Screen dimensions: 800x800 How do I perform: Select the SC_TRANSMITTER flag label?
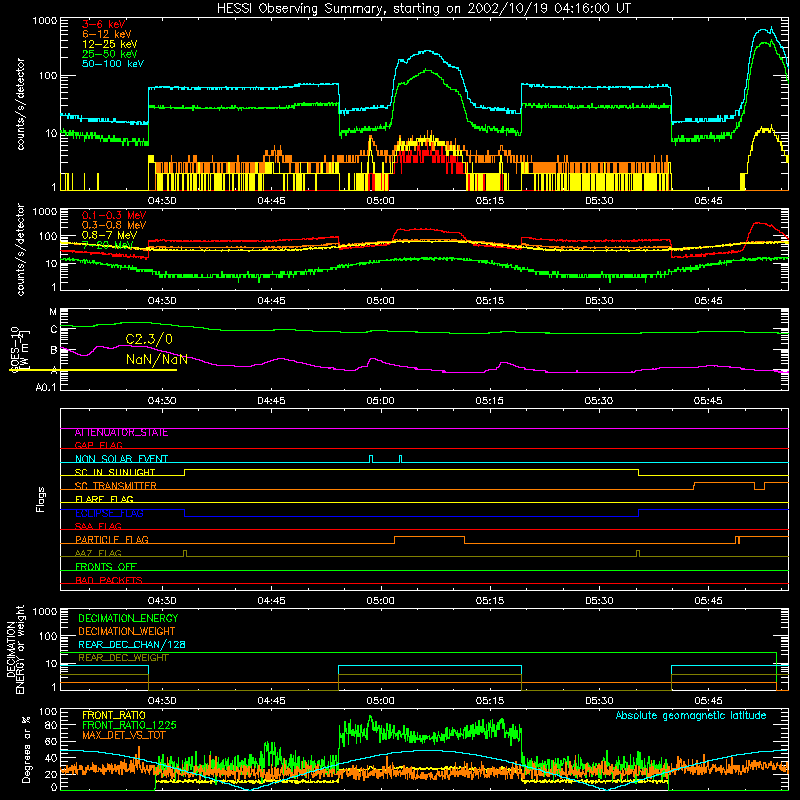point(115,486)
